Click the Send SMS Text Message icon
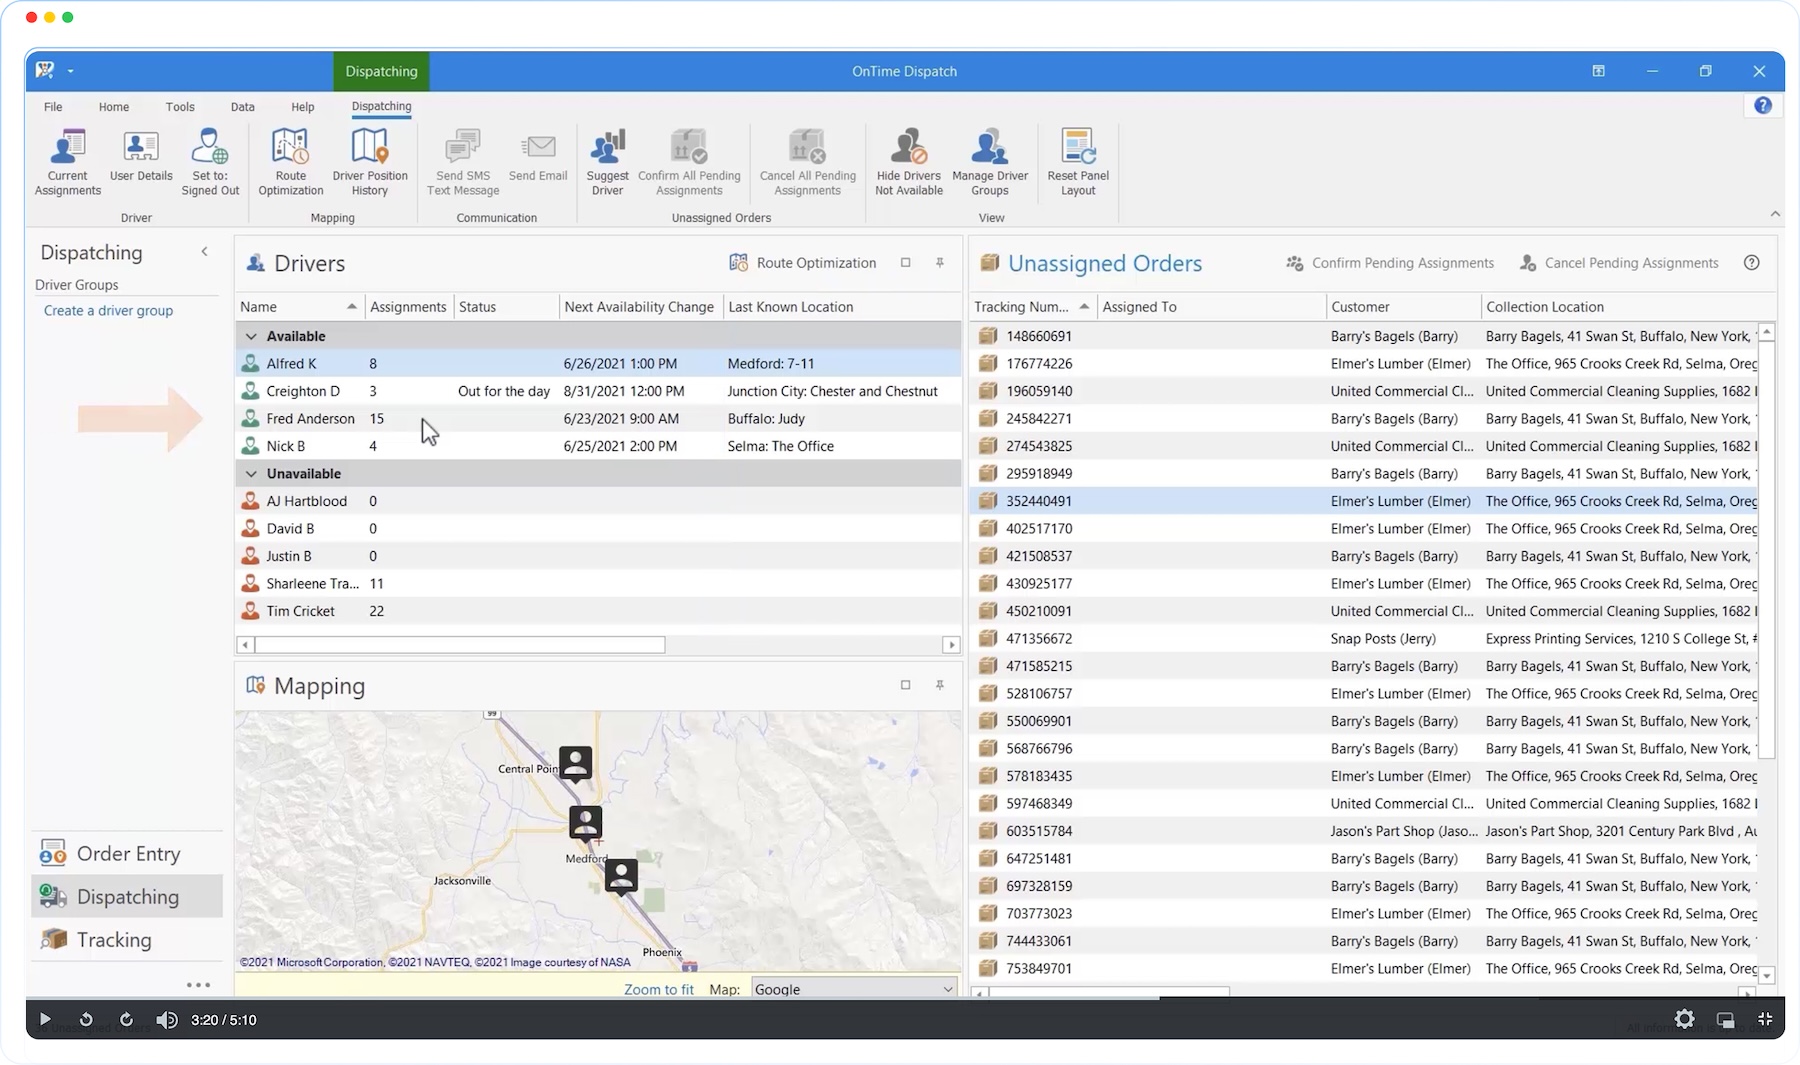This screenshot has height=1065, width=1800. click(x=462, y=160)
